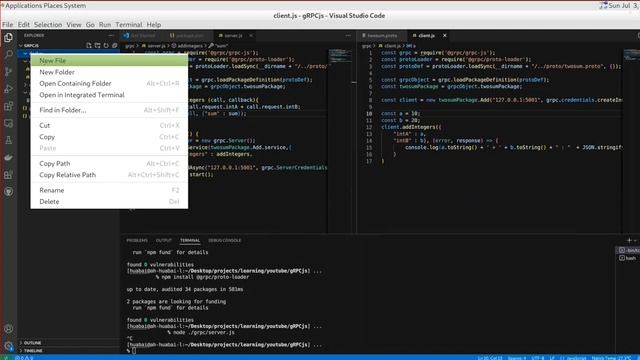Screen dimensions: 640x360
Task: Choose Open Containing Folder
Action: pos(109,83)
